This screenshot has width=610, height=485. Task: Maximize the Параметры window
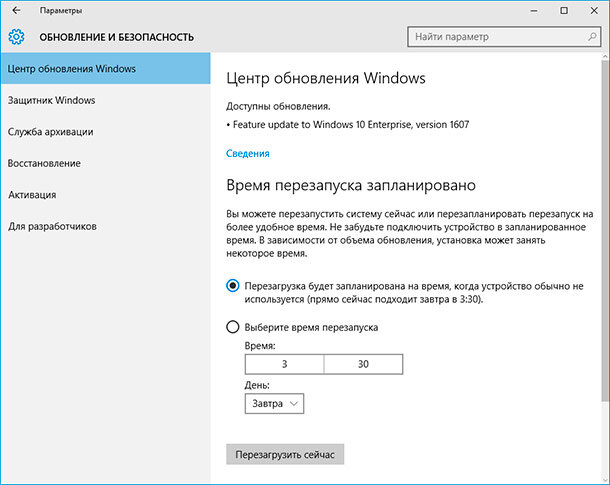tap(564, 11)
